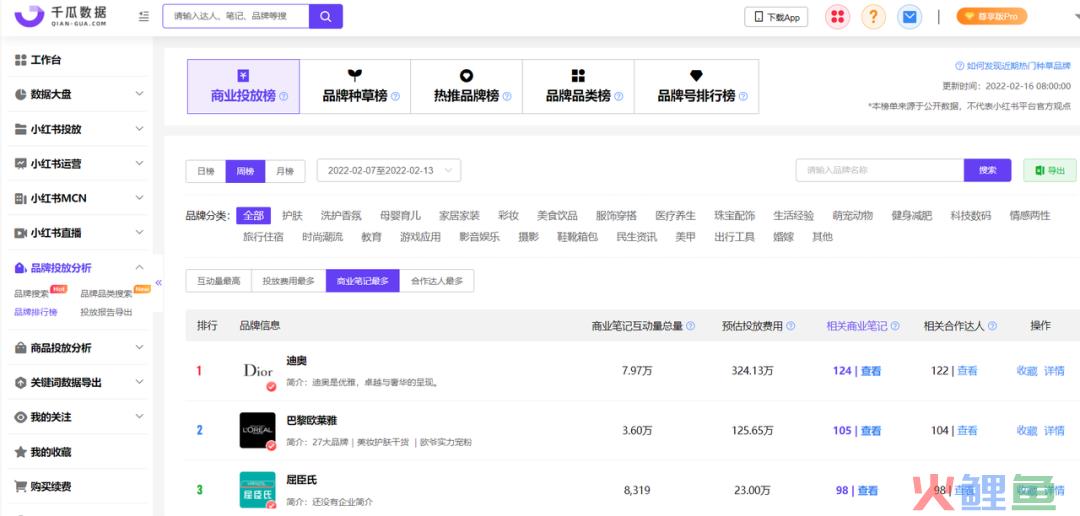The image size is (1080, 516).
Task: Sort by 投放费用最多
Action: [x=289, y=281]
